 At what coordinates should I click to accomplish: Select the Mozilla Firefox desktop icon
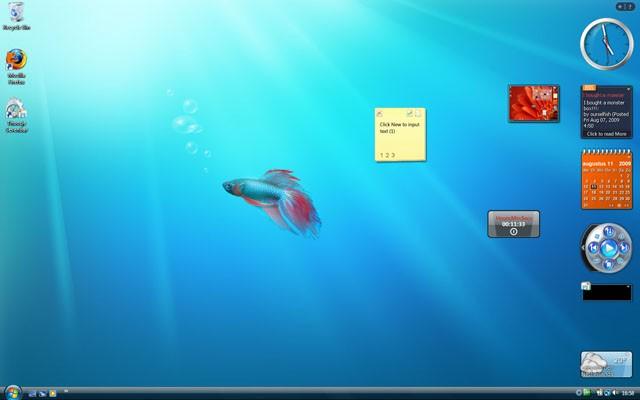(x=16, y=67)
